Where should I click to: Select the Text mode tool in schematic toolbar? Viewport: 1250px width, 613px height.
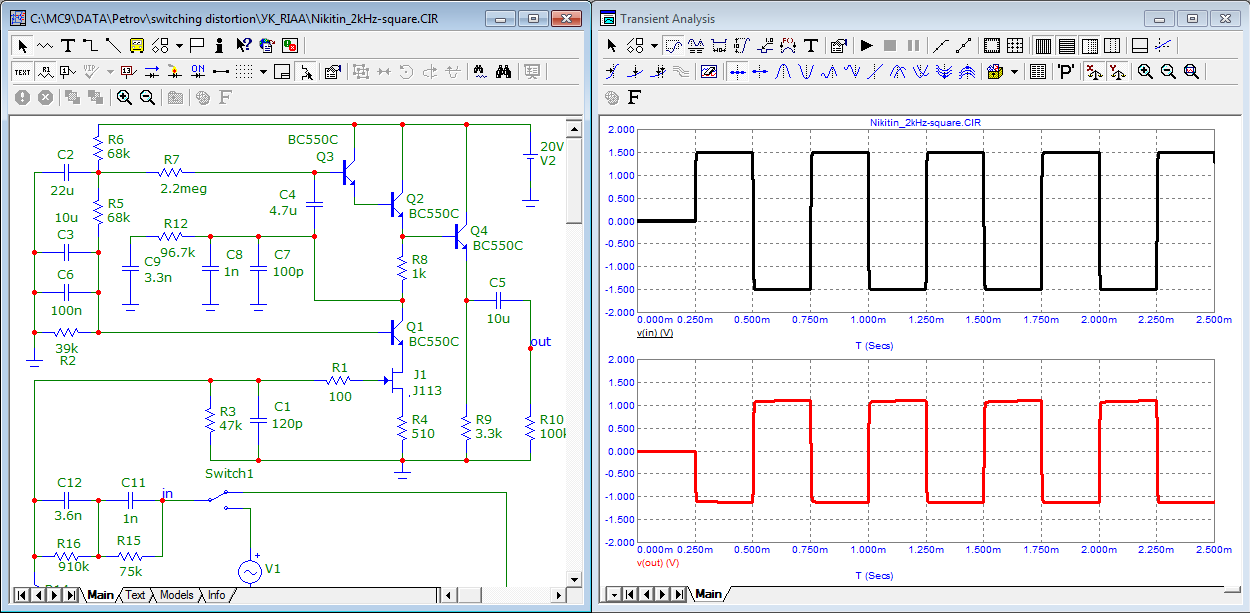(x=68, y=45)
